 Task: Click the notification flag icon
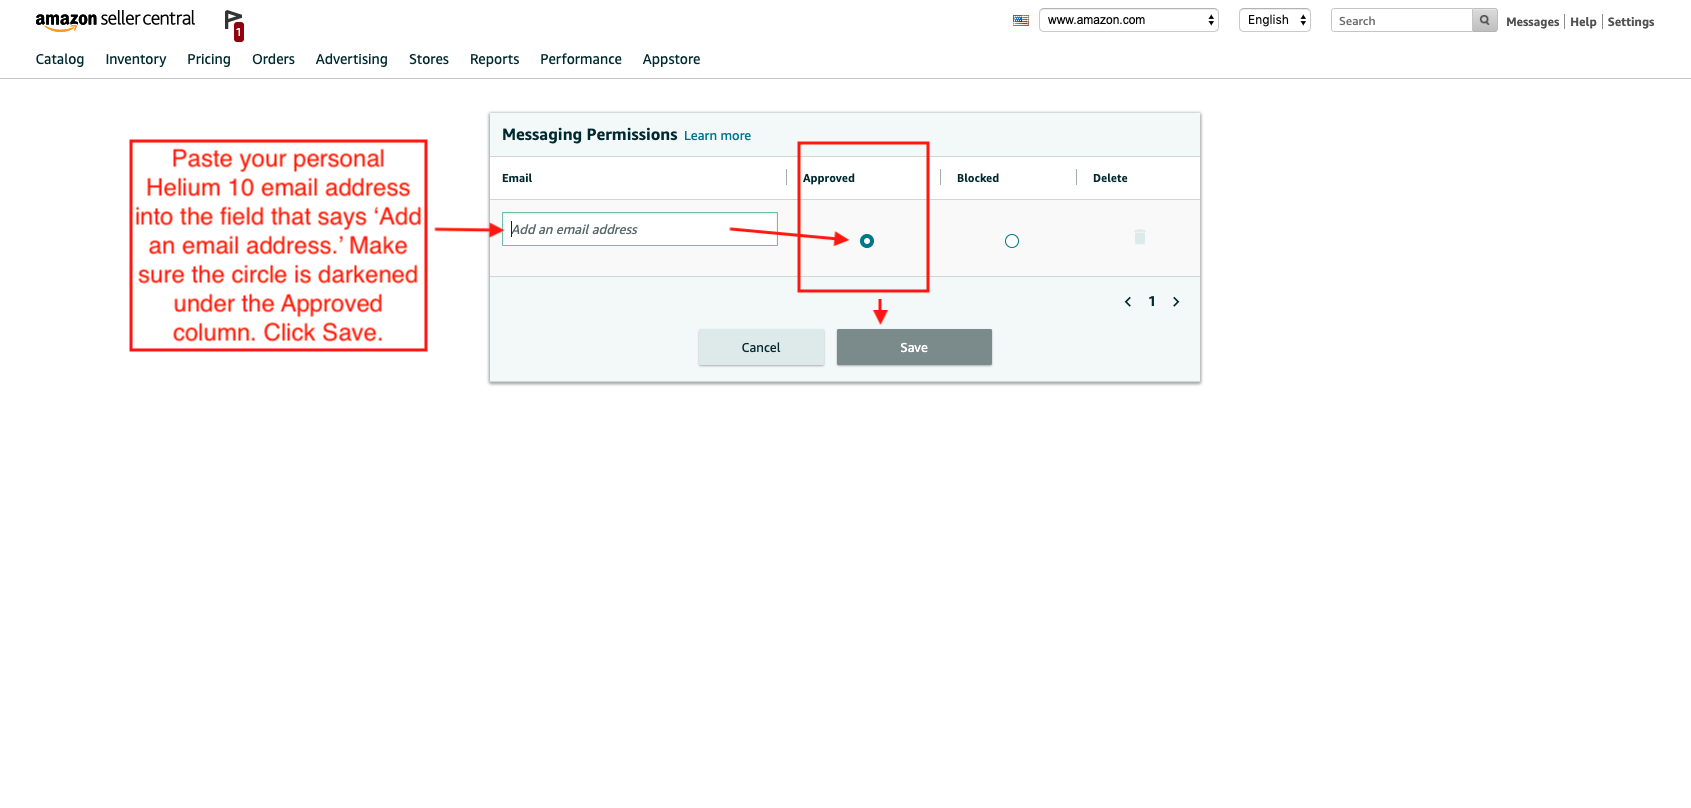click(234, 23)
